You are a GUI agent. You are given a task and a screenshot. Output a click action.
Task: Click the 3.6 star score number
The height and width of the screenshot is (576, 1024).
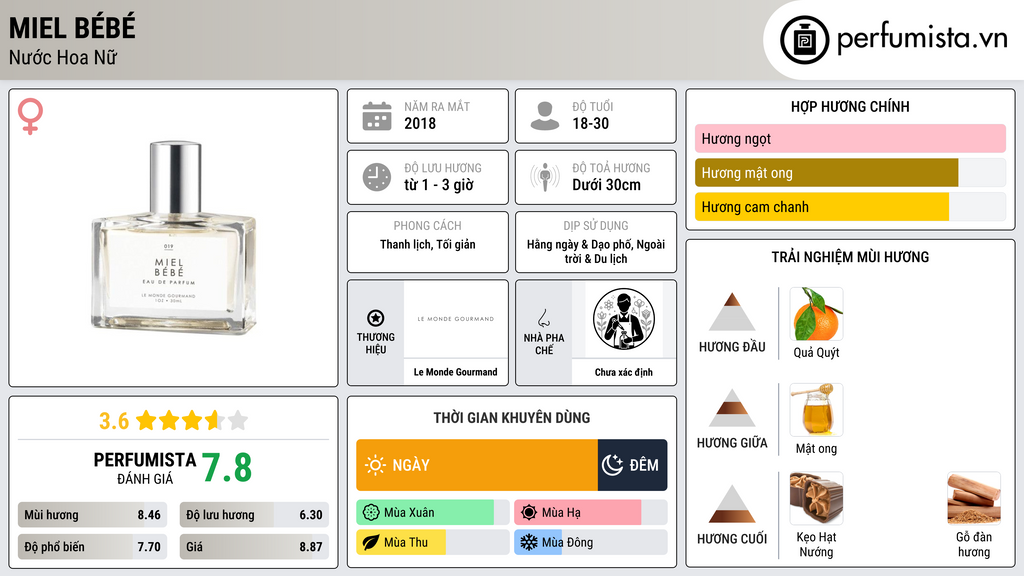pyautogui.click(x=114, y=421)
